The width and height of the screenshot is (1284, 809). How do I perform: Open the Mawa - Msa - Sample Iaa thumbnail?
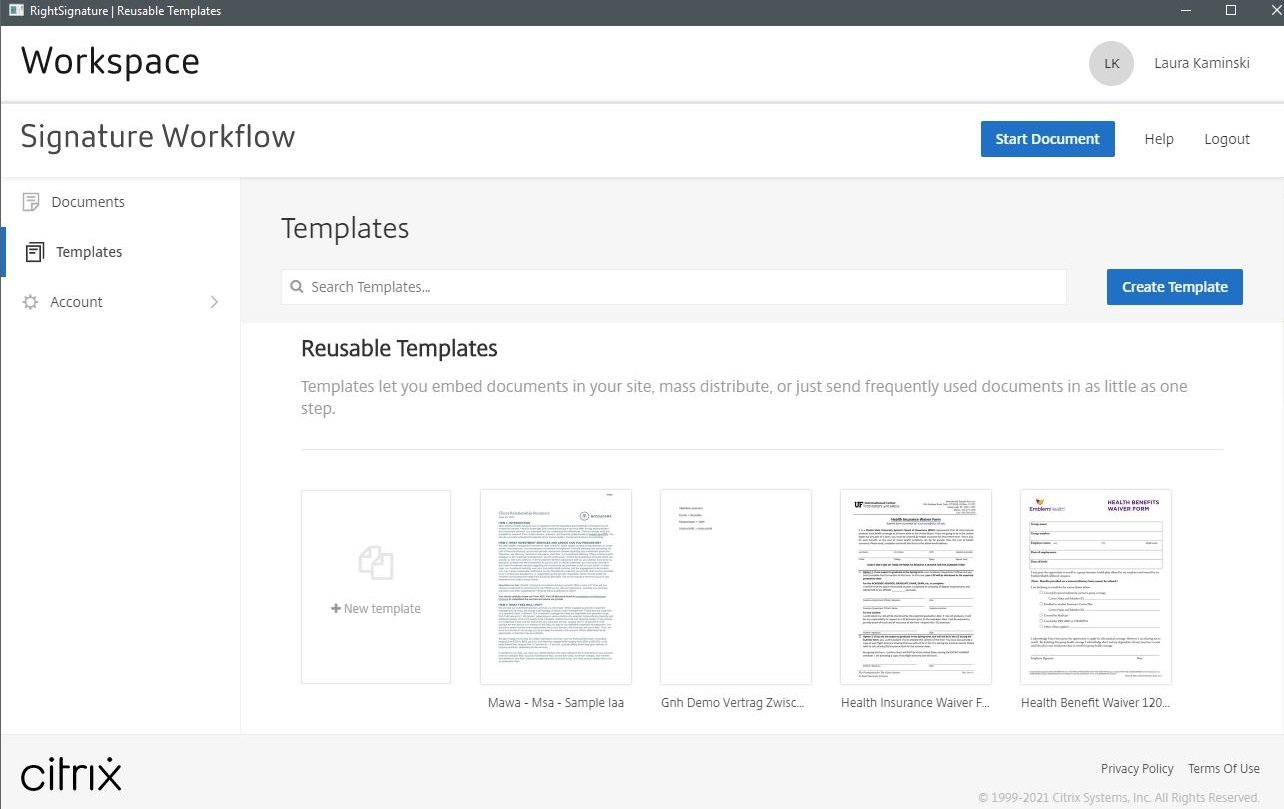click(x=556, y=587)
